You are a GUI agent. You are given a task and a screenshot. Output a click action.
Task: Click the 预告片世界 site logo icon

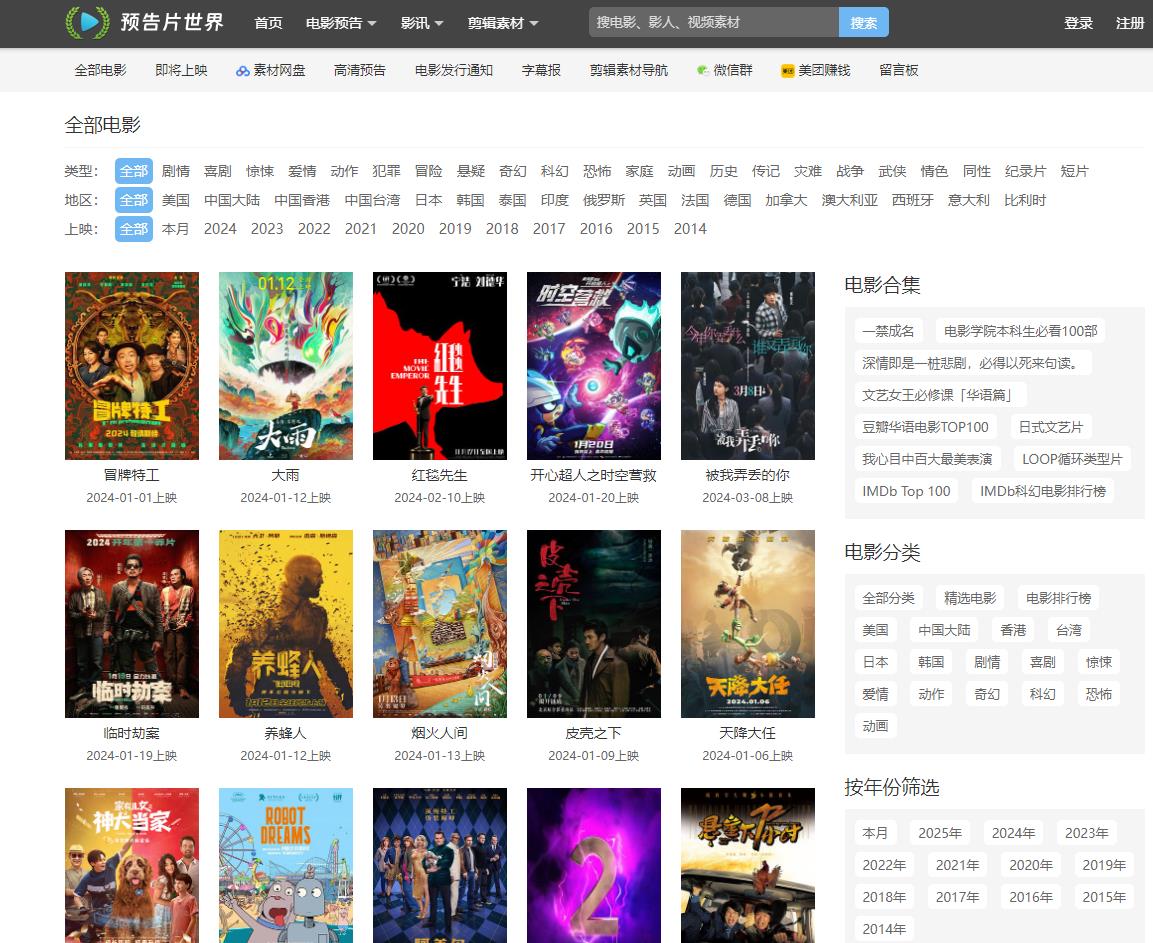tap(87, 22)
